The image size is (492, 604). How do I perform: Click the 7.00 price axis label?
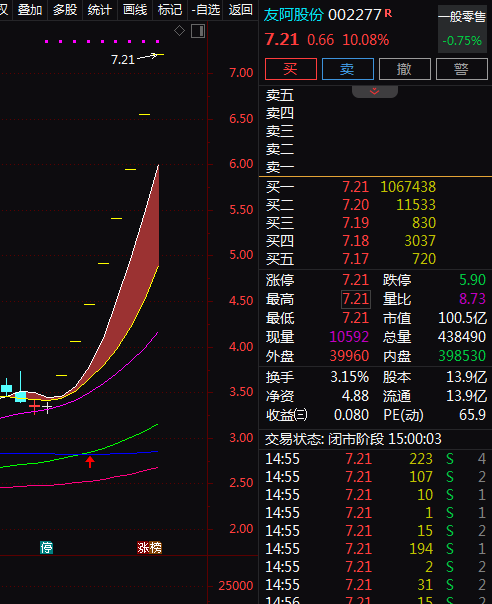pos(241,73)
